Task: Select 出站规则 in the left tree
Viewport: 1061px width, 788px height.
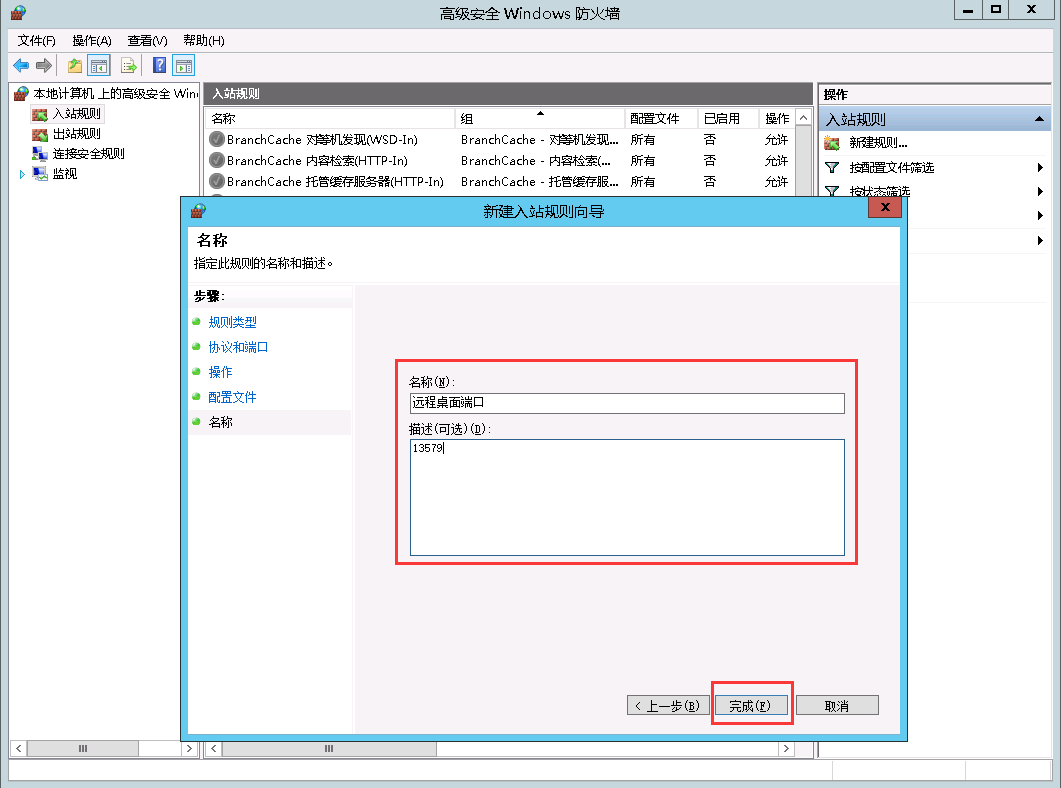Action: coord(76,134)
